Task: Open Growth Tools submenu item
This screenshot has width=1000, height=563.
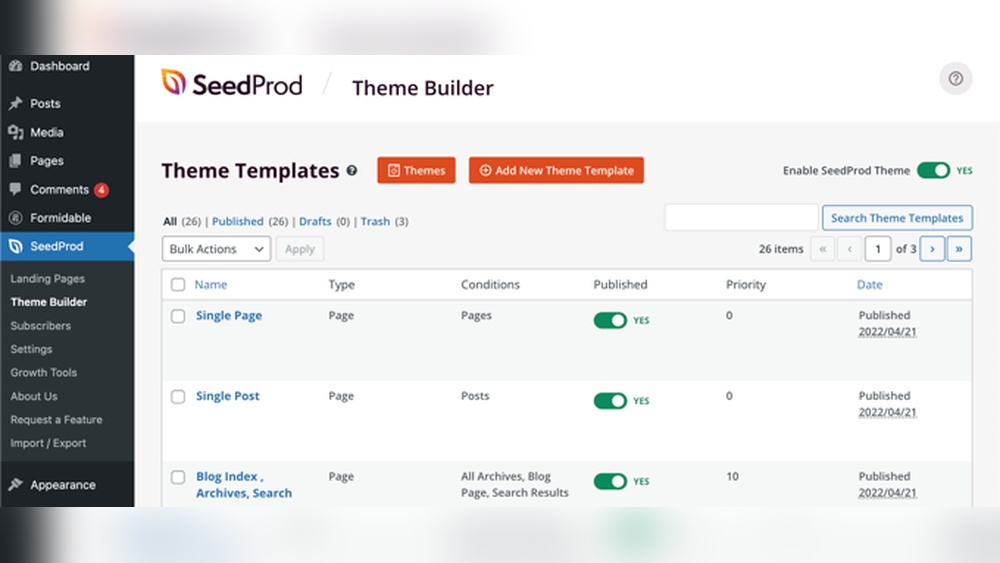Action: click(x=43, y=372)
